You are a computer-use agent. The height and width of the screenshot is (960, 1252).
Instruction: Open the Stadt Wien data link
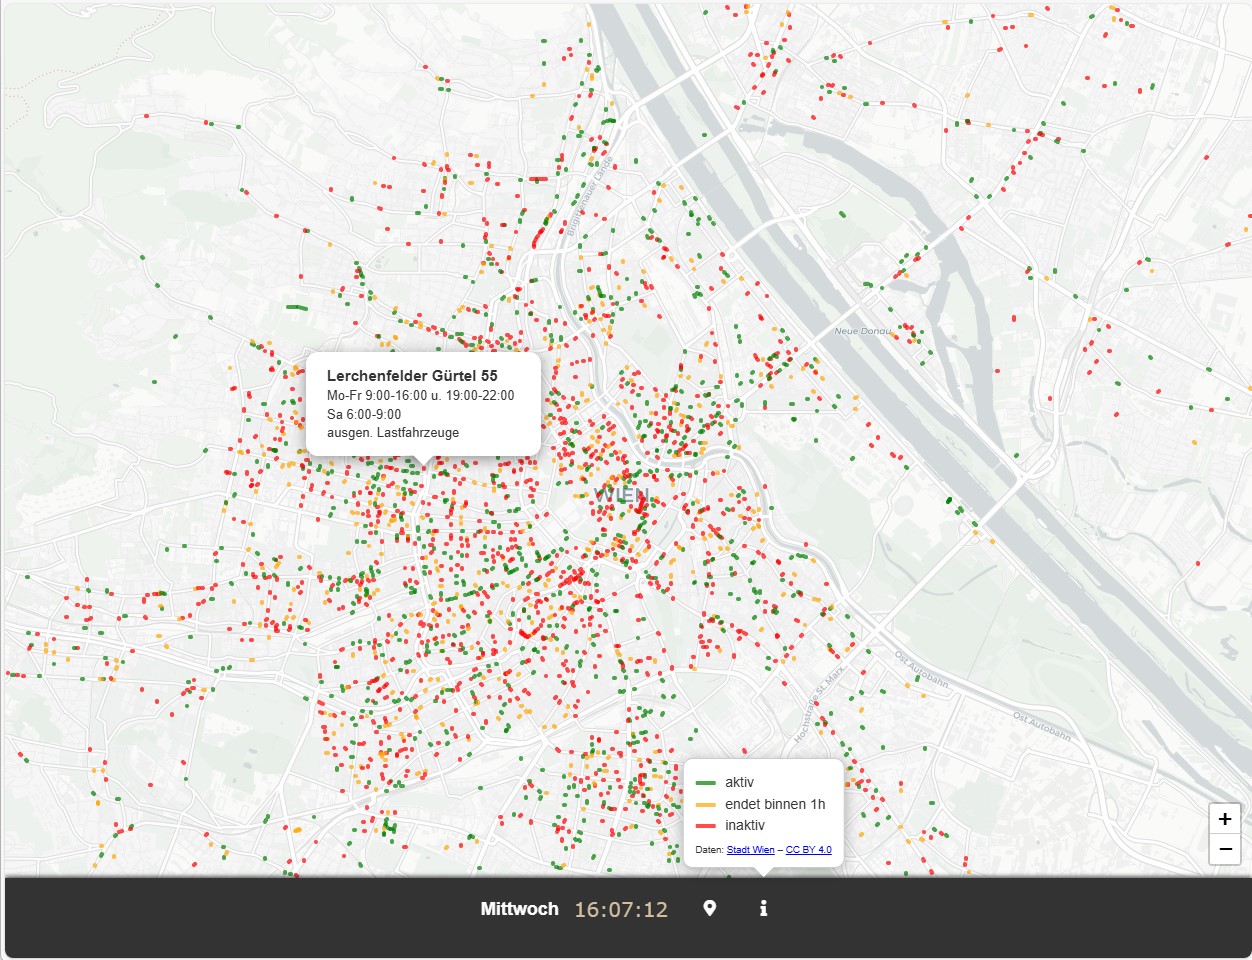pyautogui.click(x=750, y=850)
